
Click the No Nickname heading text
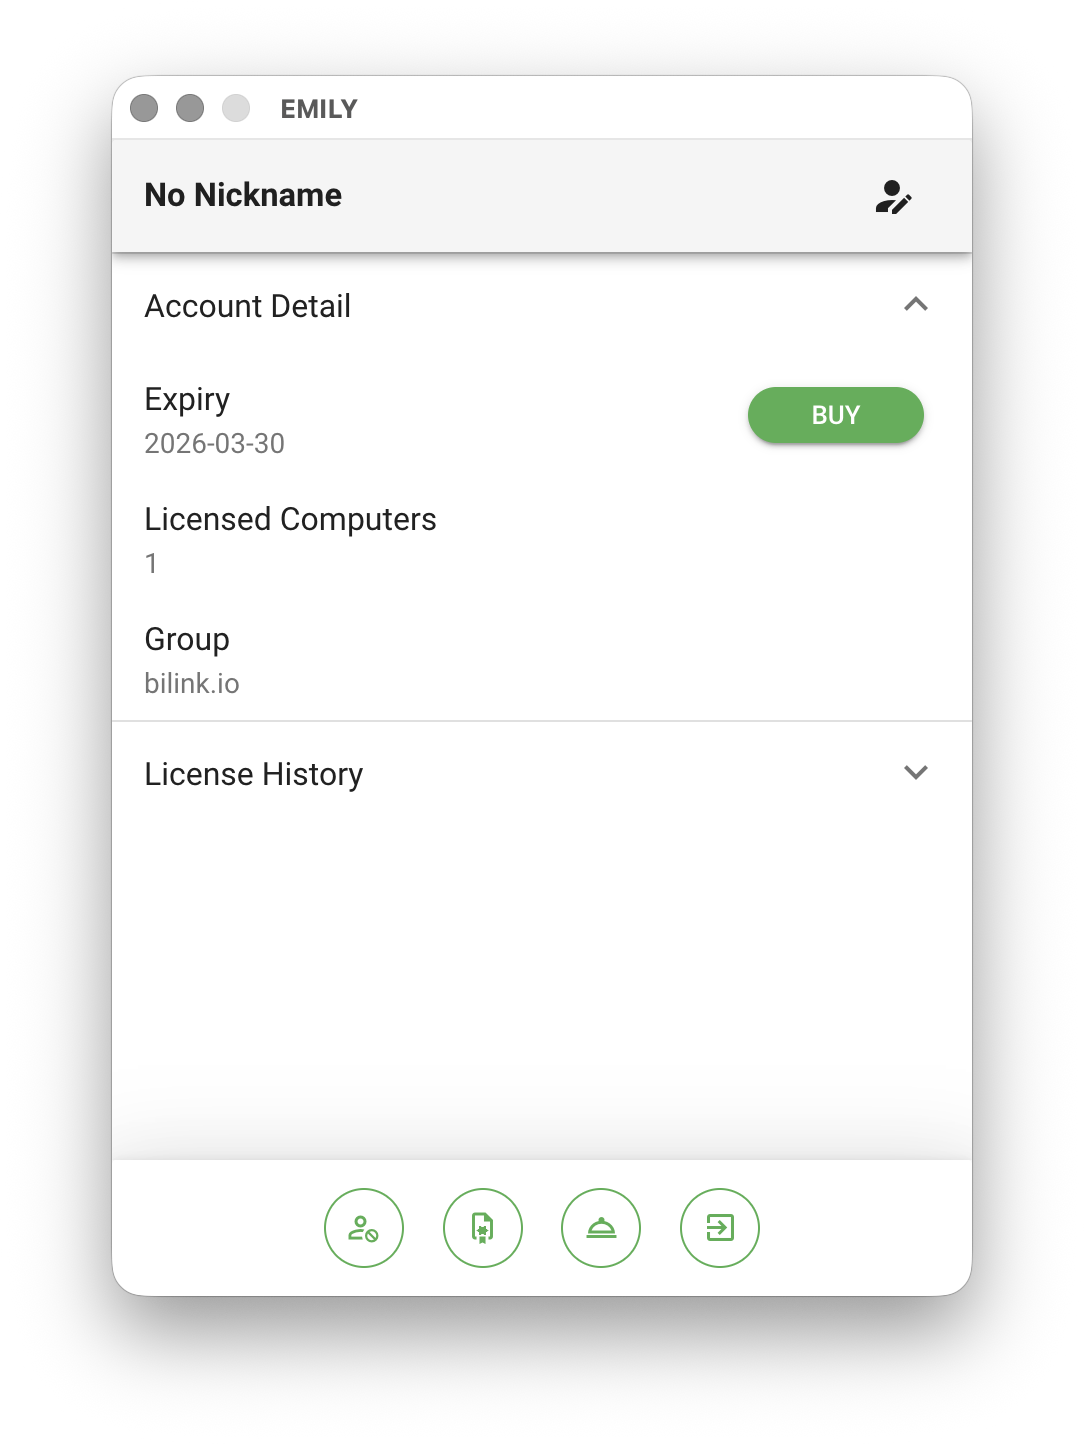243,195
